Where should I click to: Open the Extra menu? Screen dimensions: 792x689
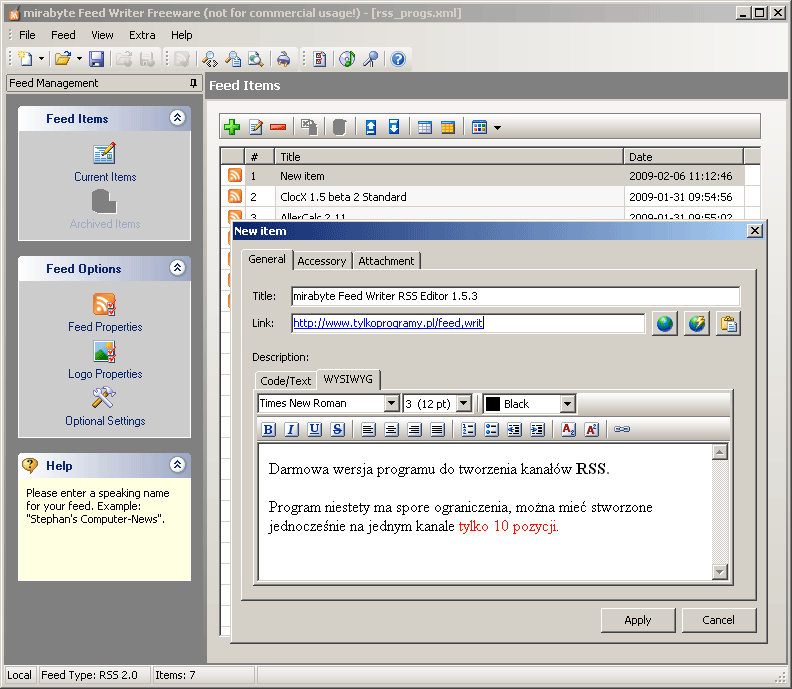click(x=142, y=35)
